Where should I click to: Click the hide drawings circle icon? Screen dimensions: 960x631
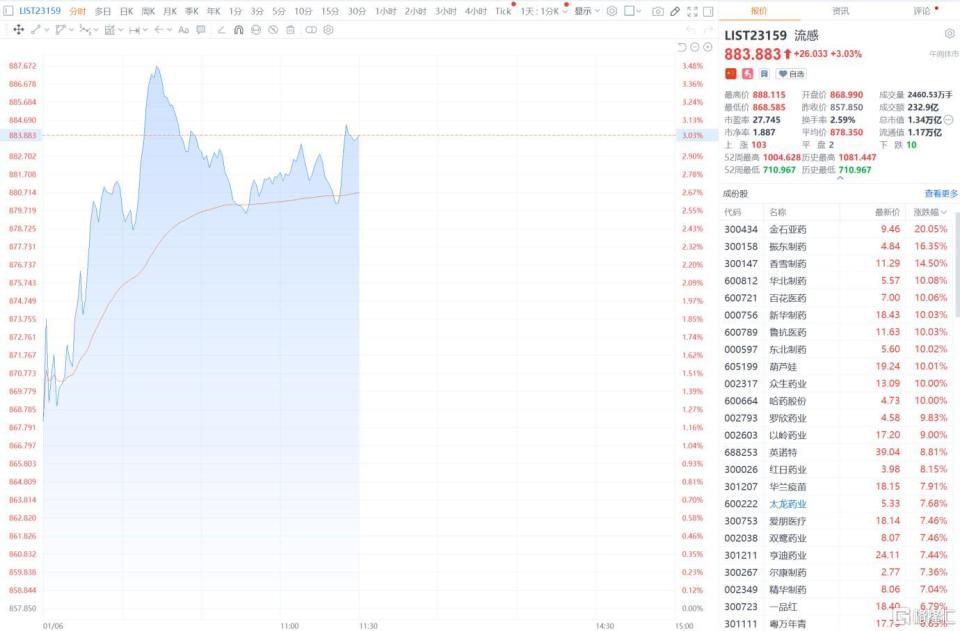pyautogui.click(x=256, y=29)
